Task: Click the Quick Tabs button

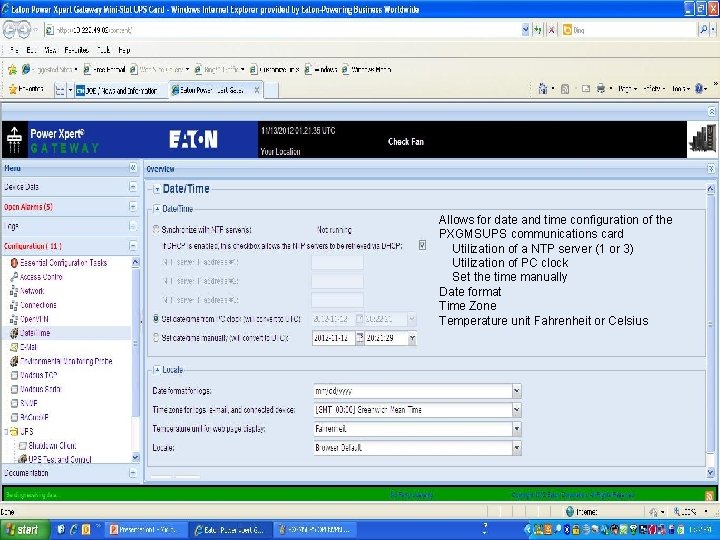Action: 60,90
